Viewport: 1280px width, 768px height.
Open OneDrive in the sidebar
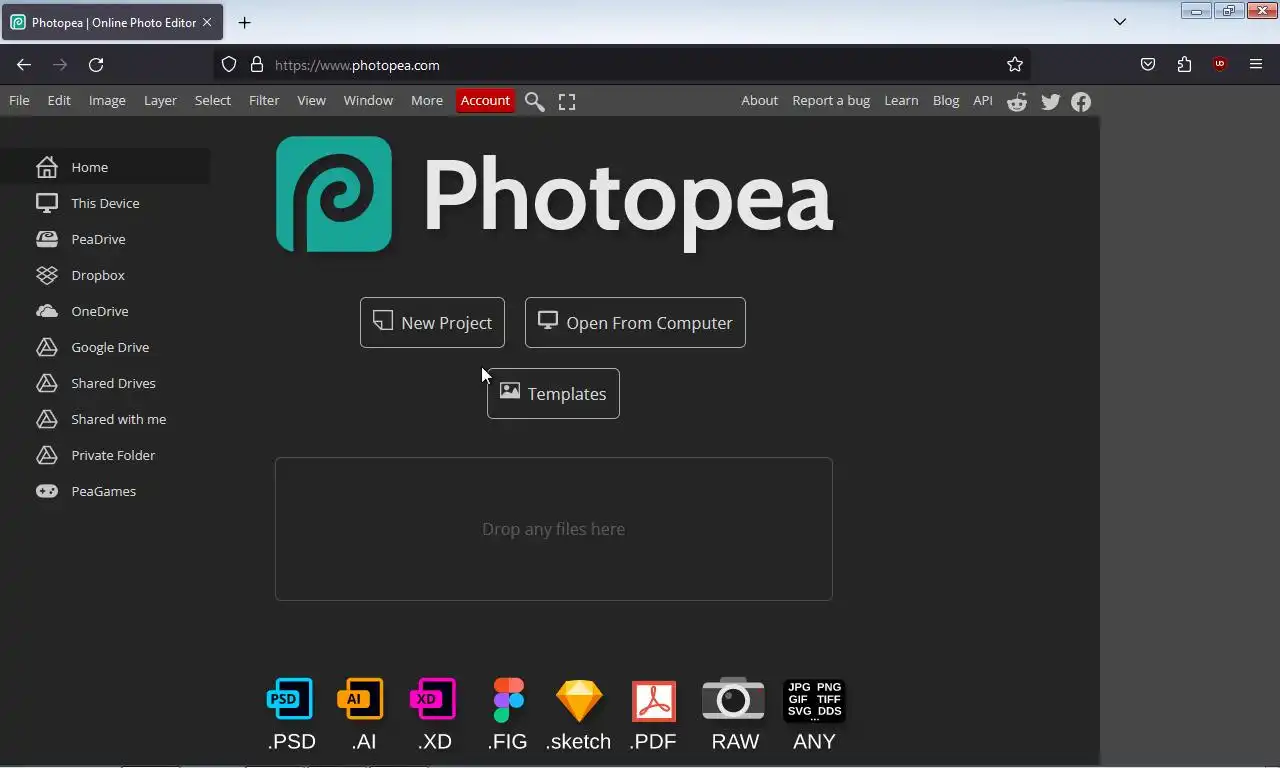105,311
